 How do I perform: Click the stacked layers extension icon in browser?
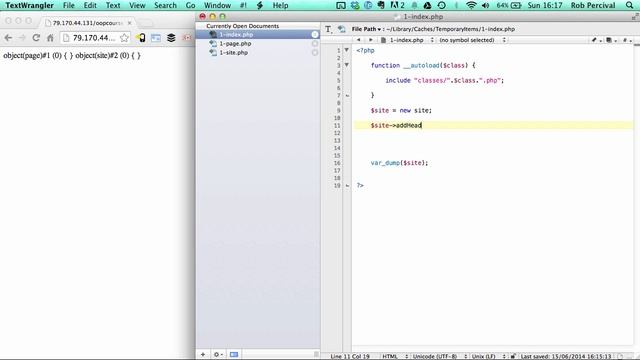coord(171,38)
